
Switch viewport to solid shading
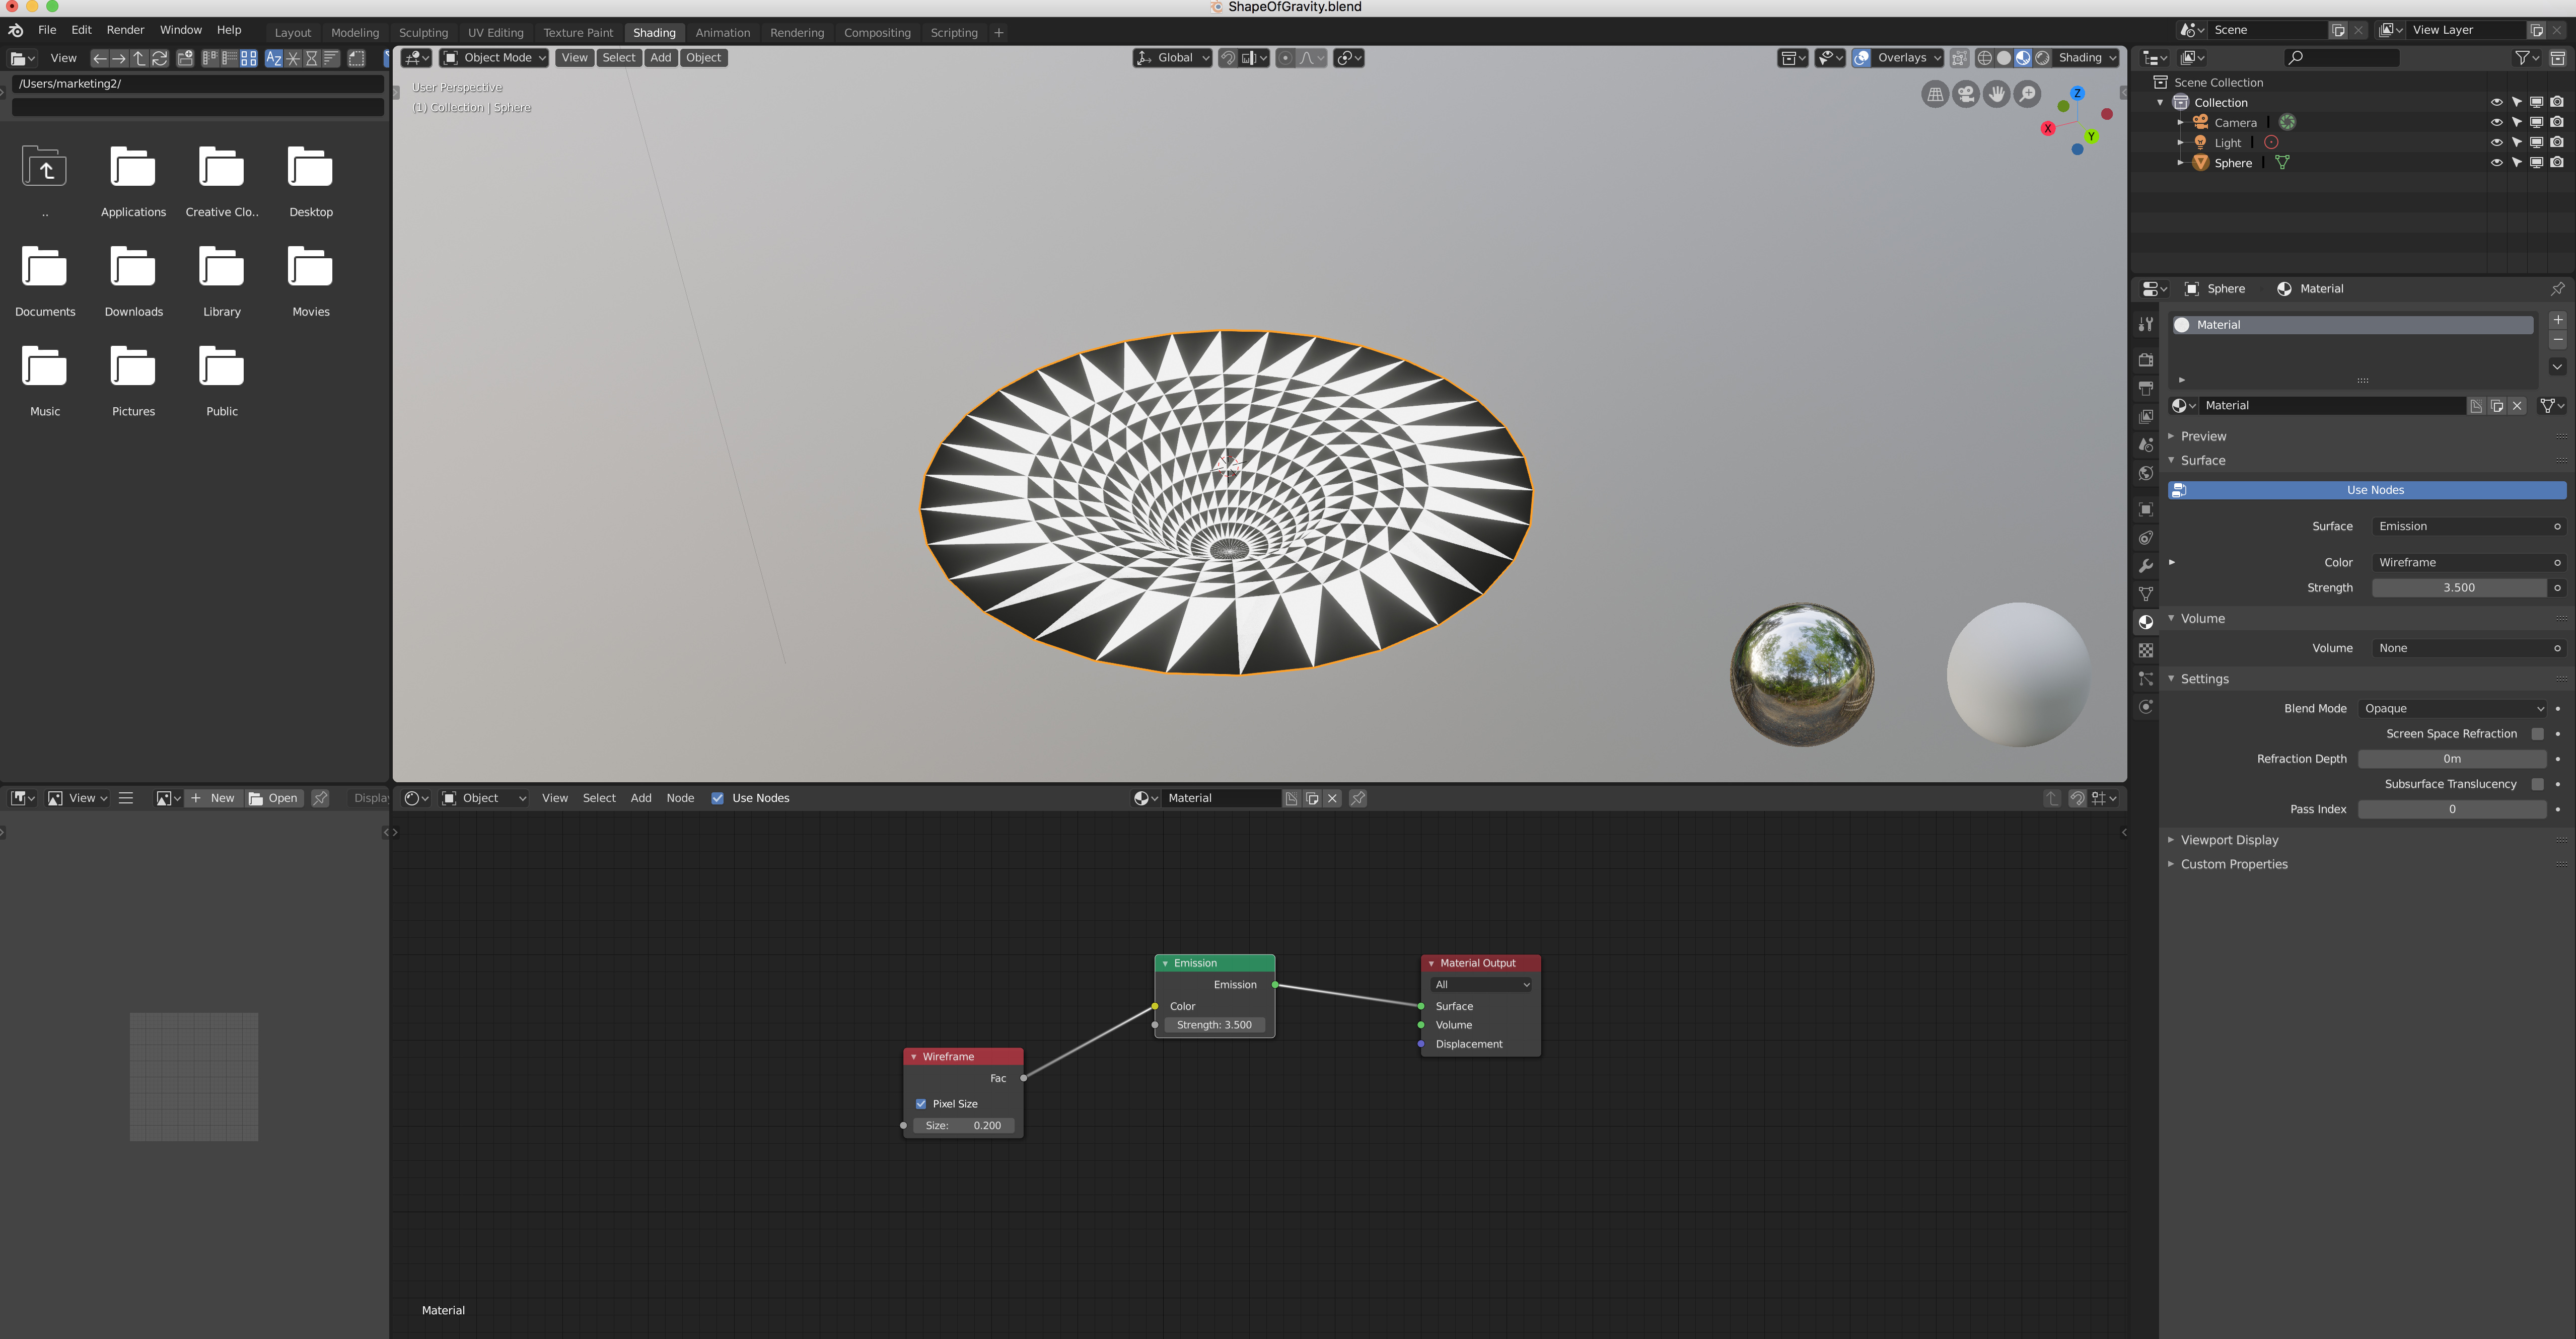tap(2004, 58)
